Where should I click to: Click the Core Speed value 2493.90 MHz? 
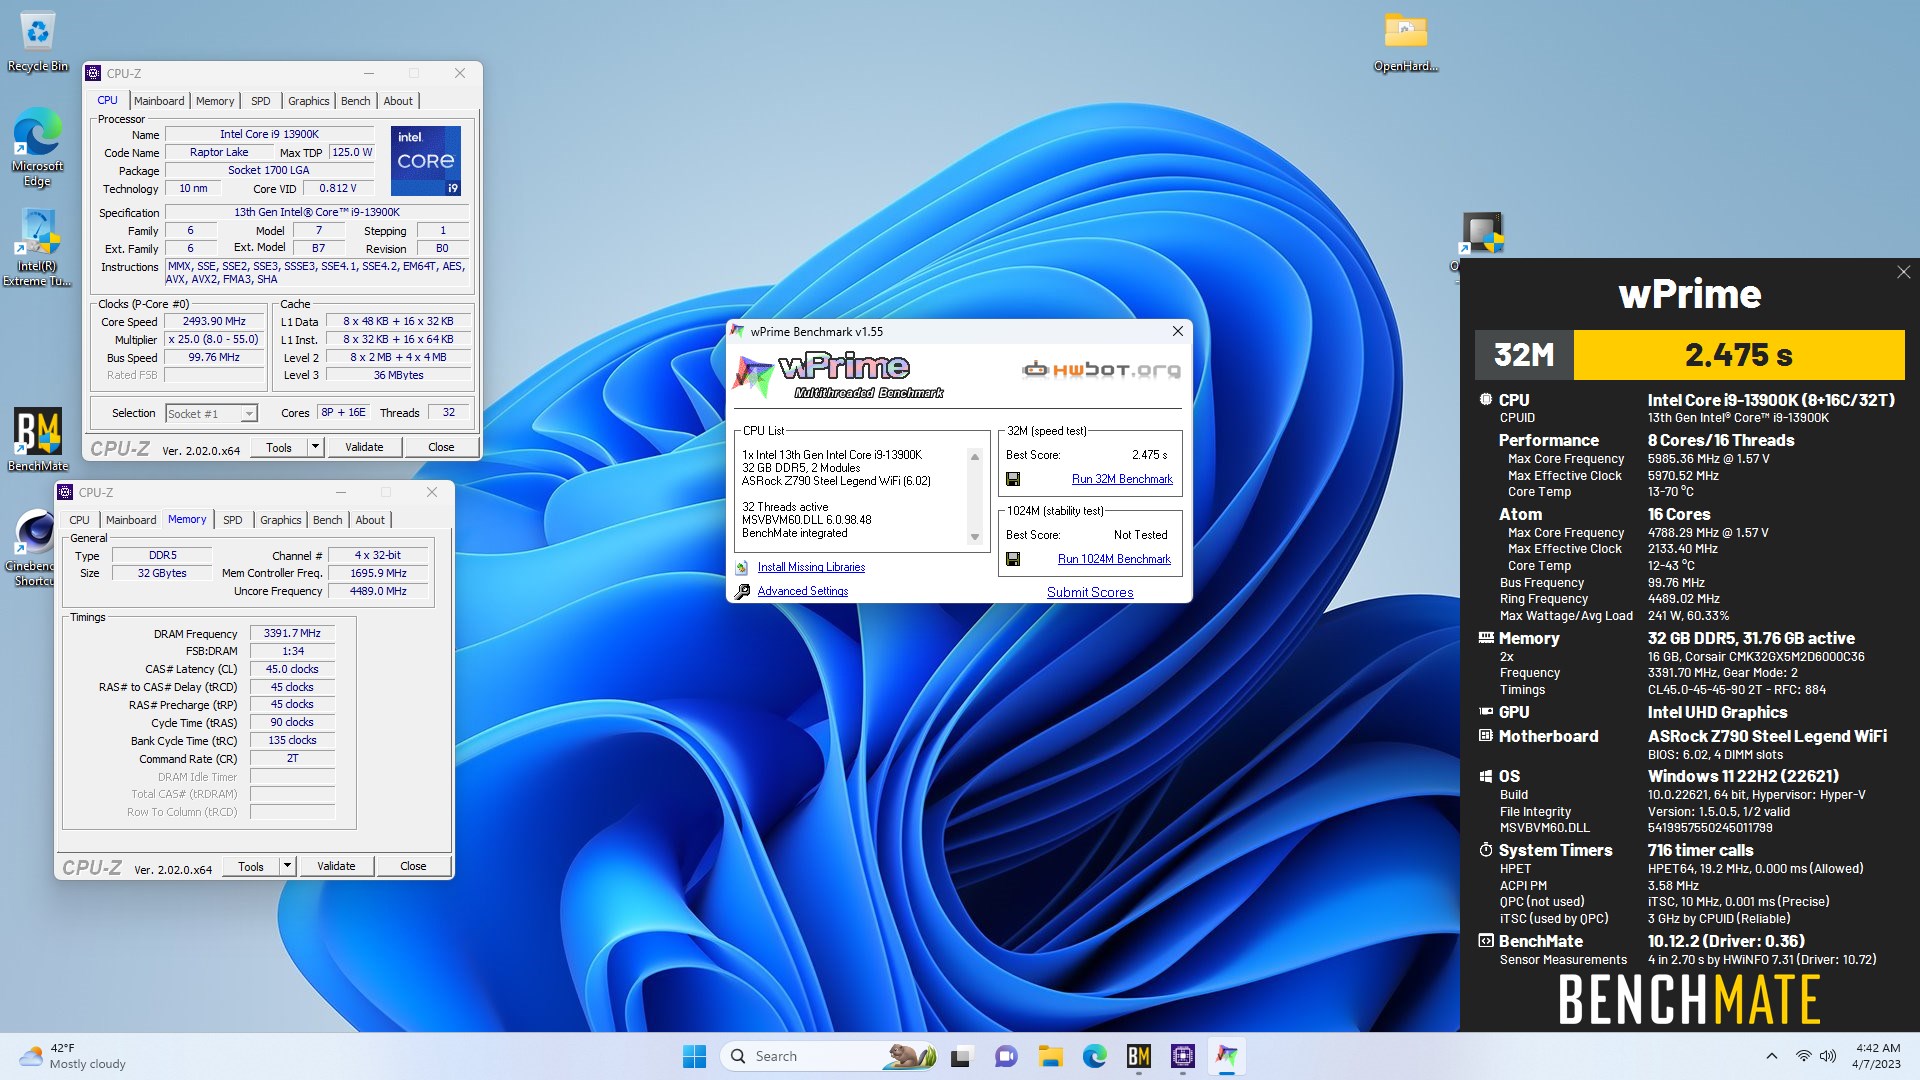click(x=214, y=322)
